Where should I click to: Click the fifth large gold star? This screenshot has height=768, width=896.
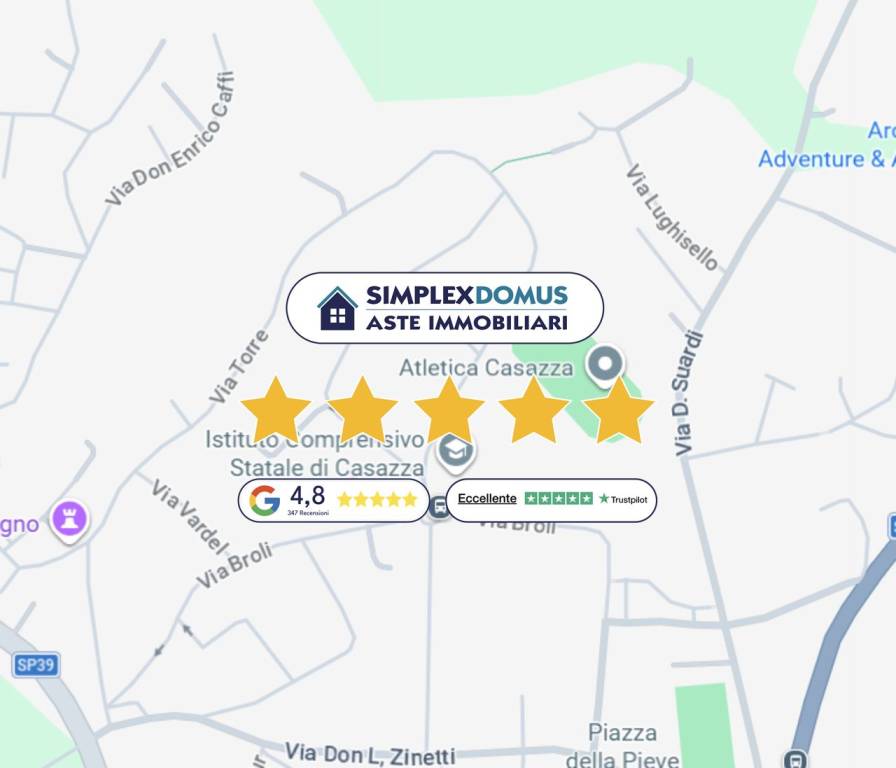(x=618, y=409)
